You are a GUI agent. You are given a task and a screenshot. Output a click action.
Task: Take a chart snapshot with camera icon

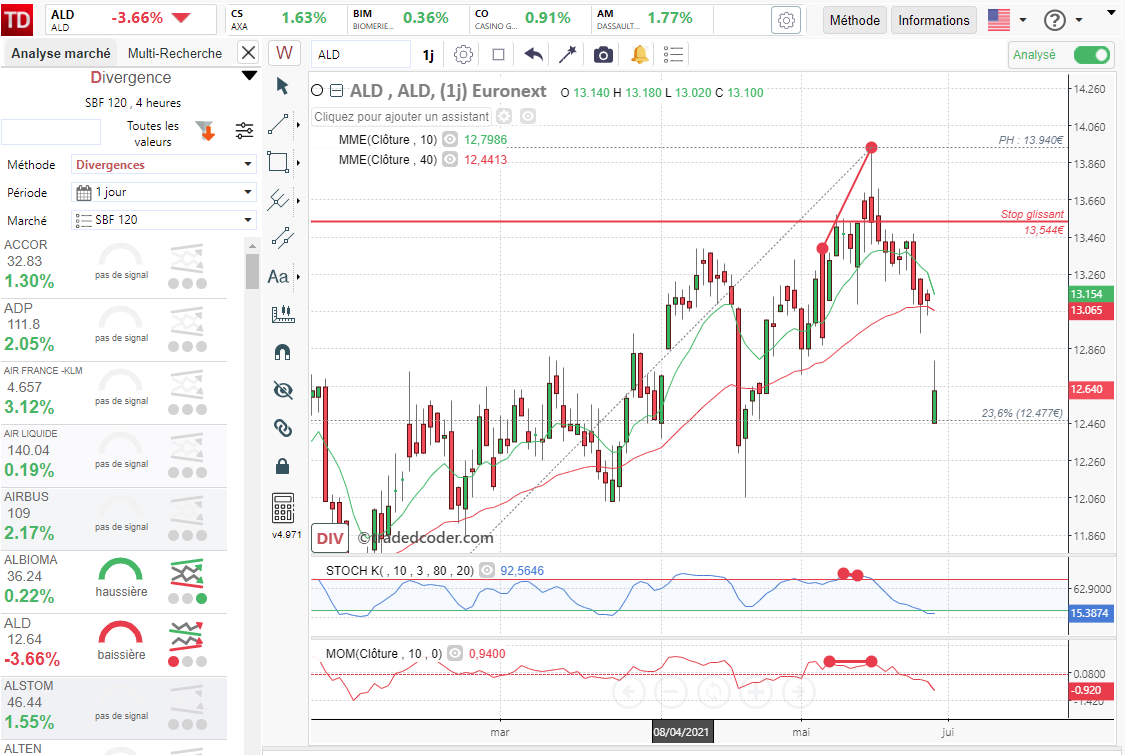click(x=603, y=55)
